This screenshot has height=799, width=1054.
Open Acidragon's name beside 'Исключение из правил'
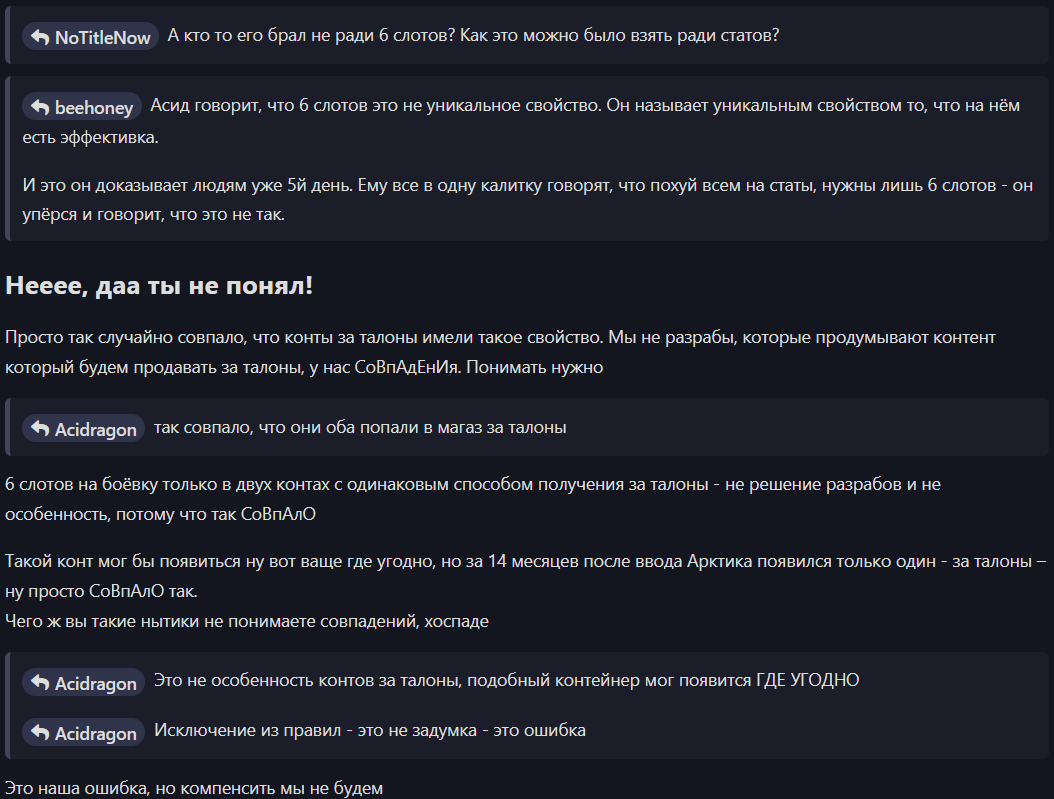95,733
